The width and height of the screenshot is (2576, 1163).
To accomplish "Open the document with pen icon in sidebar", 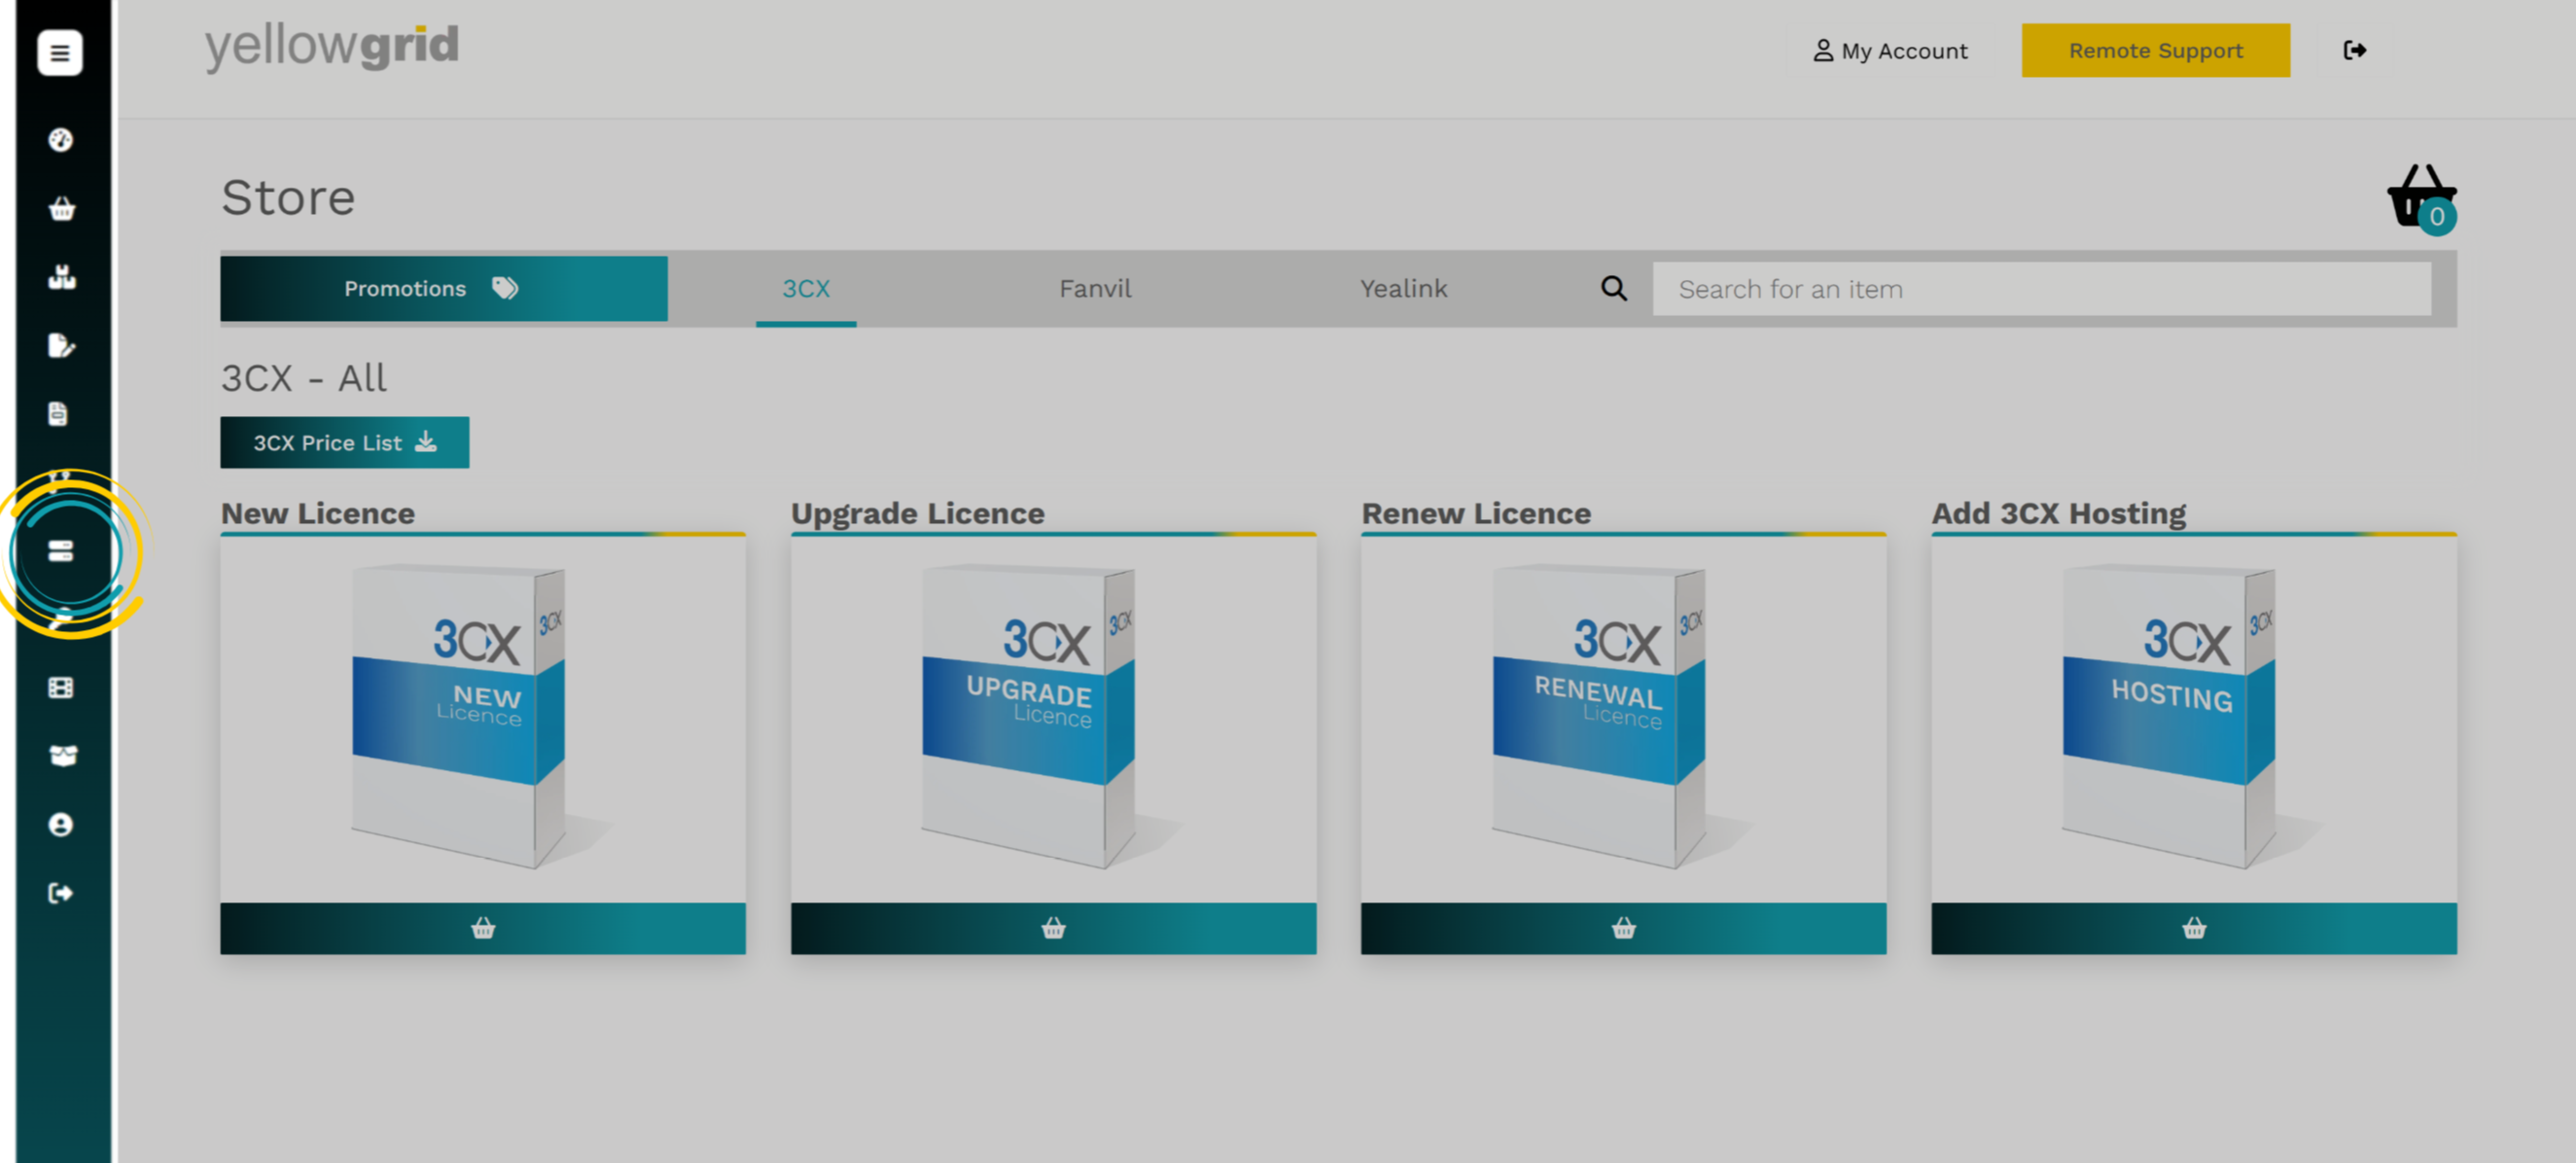I will click(x=61, y=345).
